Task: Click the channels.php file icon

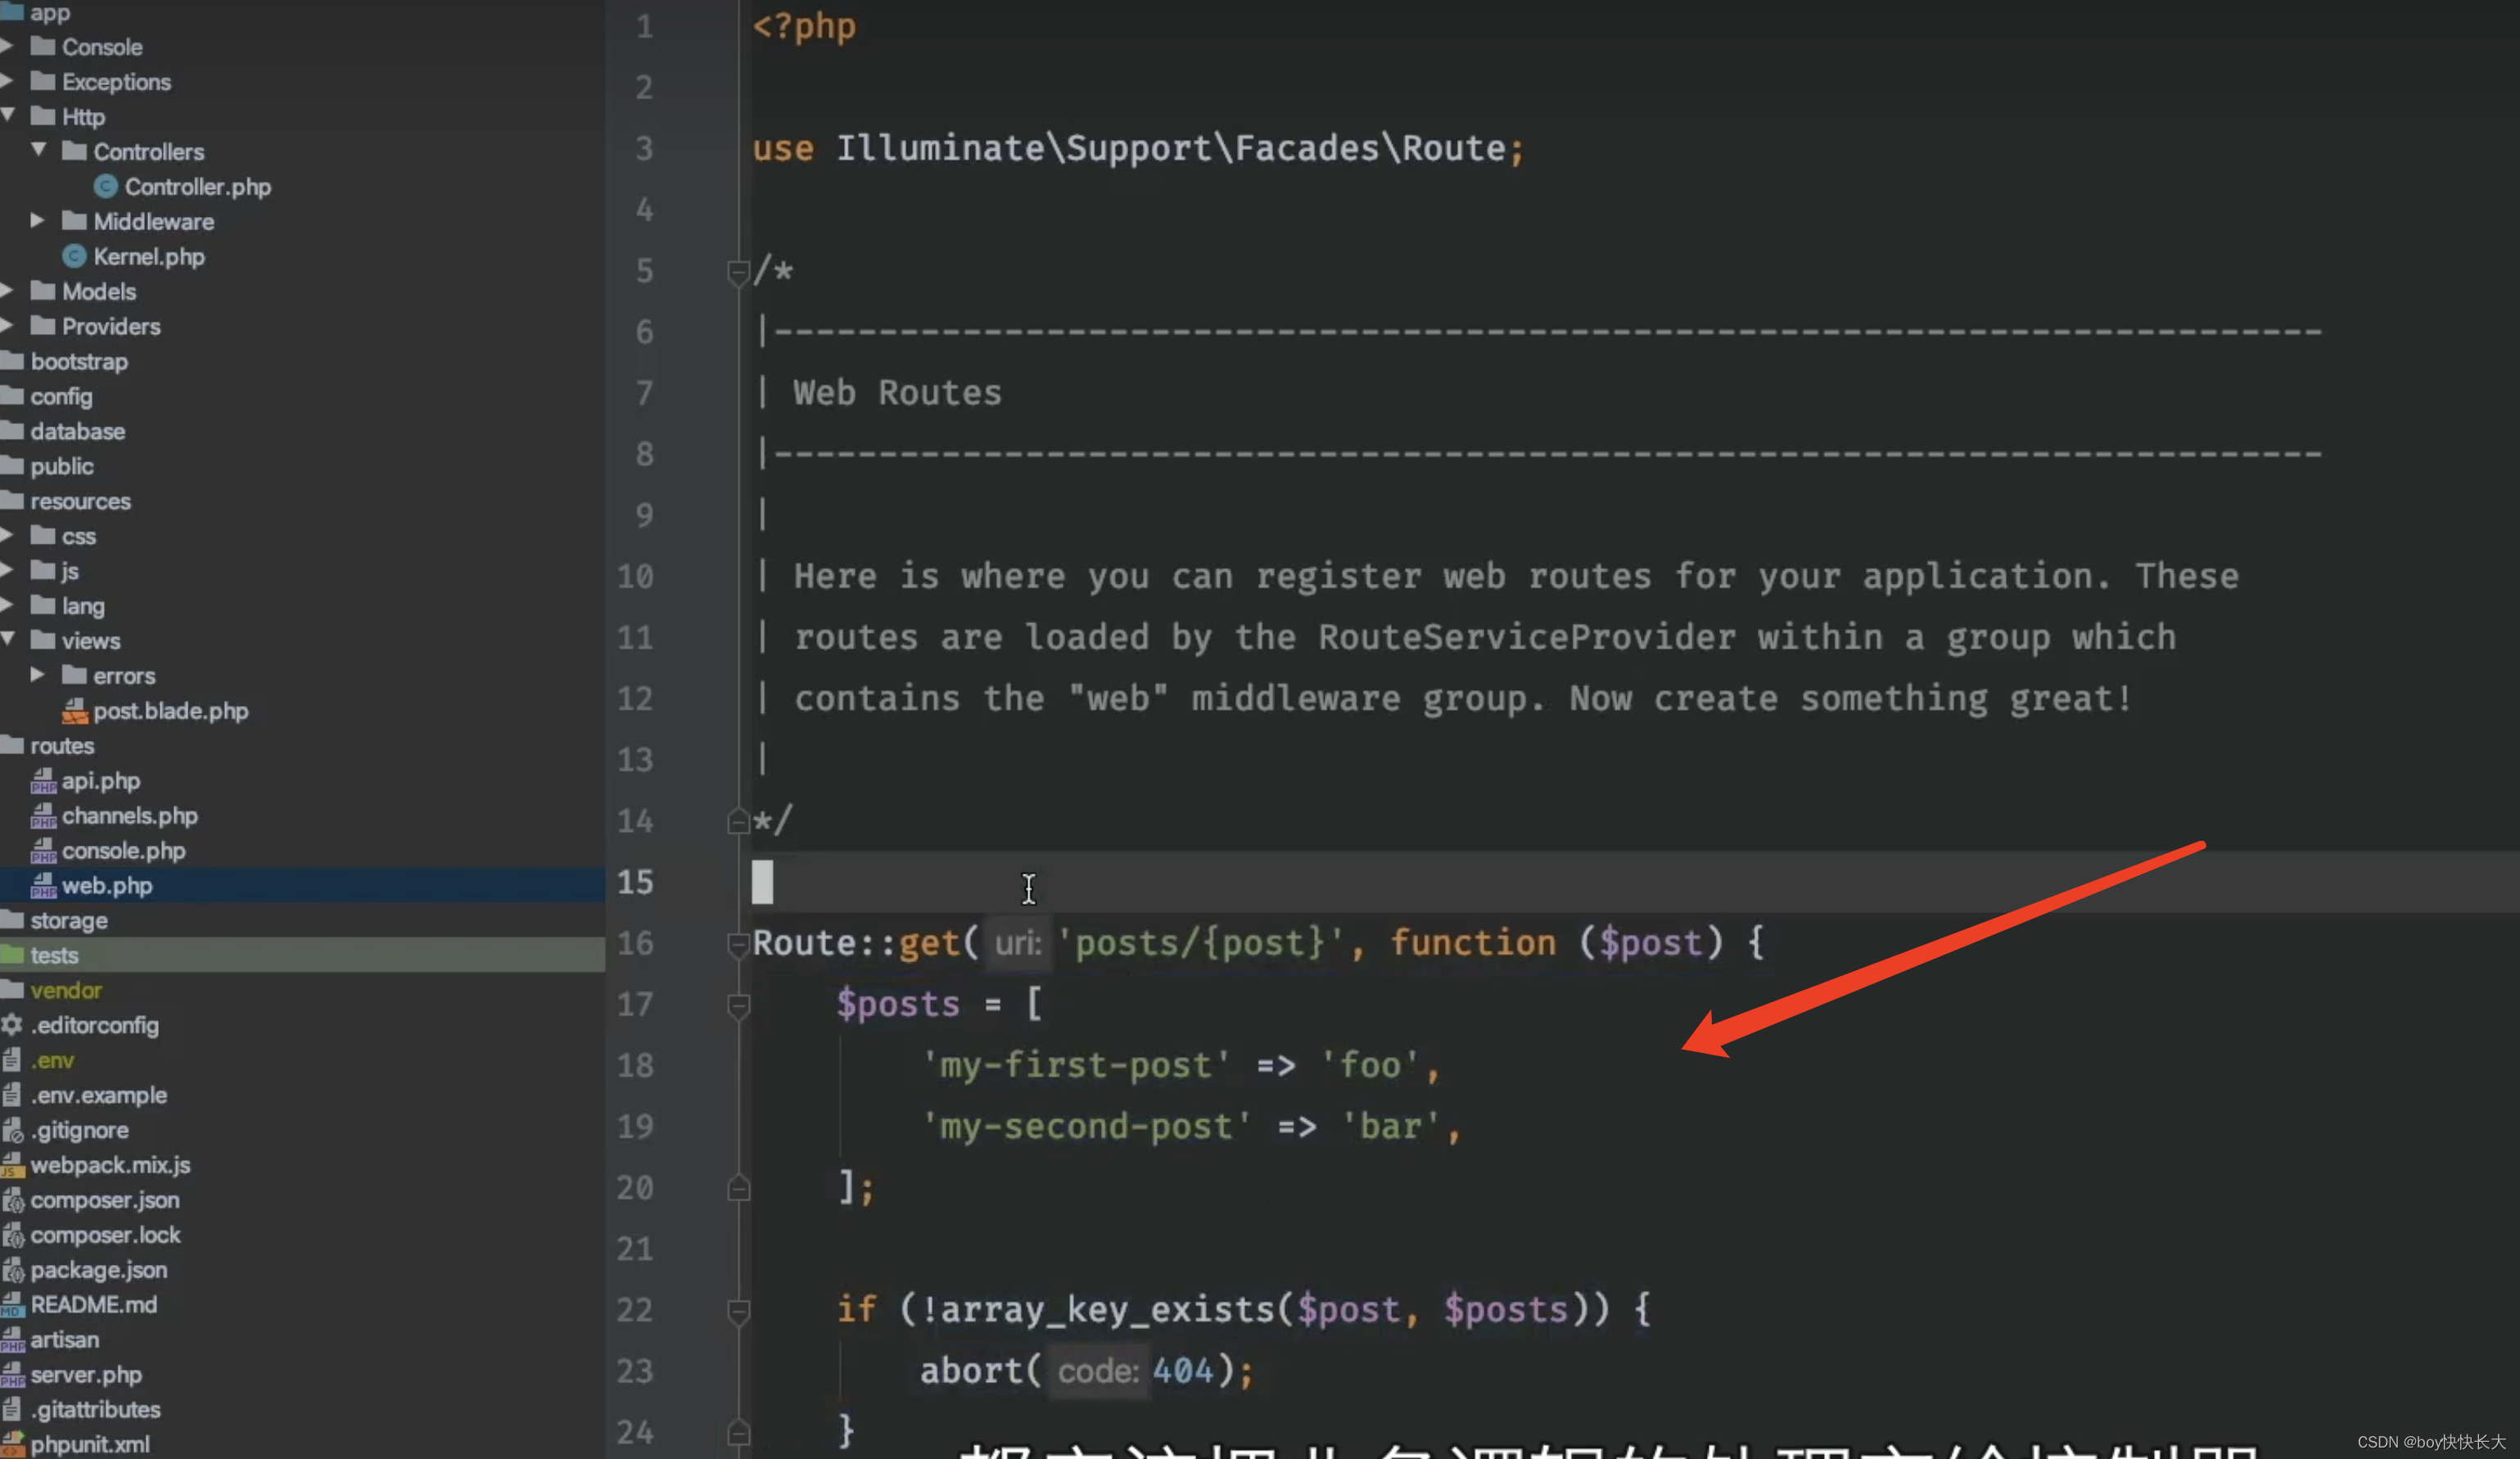Action: coord(43,816)
